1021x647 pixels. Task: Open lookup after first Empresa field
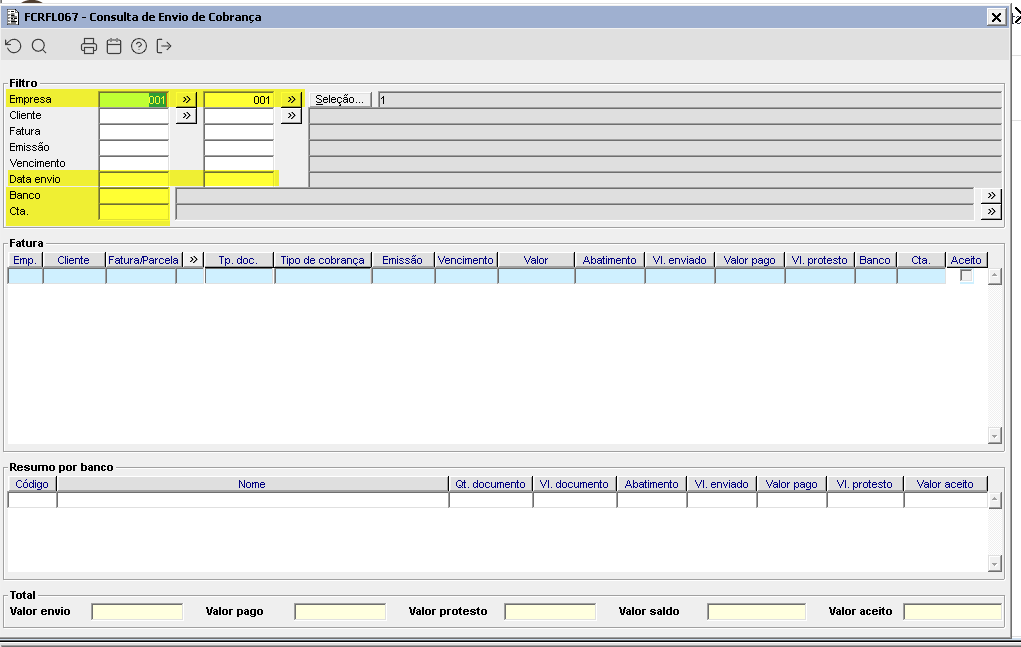click(x=186, y=100)
